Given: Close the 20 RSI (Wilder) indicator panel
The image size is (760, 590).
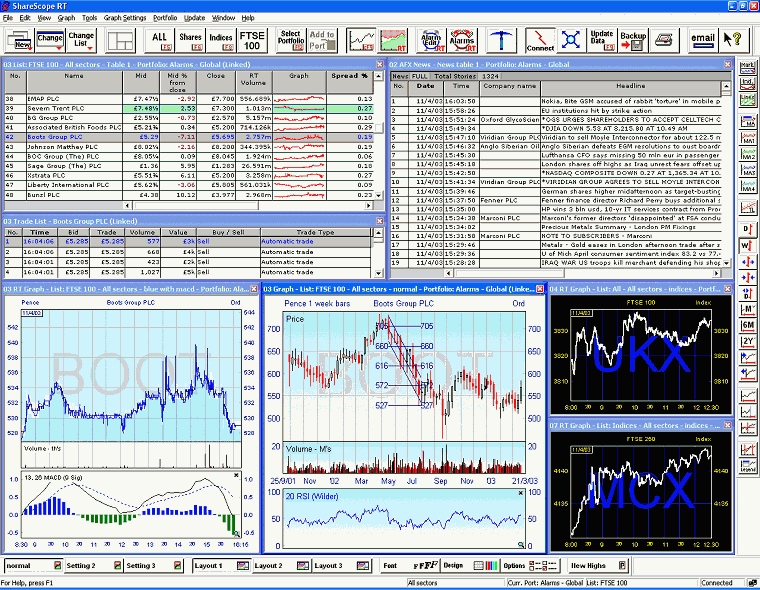Looking at the screenshot, I should click(x=521, y=493).
